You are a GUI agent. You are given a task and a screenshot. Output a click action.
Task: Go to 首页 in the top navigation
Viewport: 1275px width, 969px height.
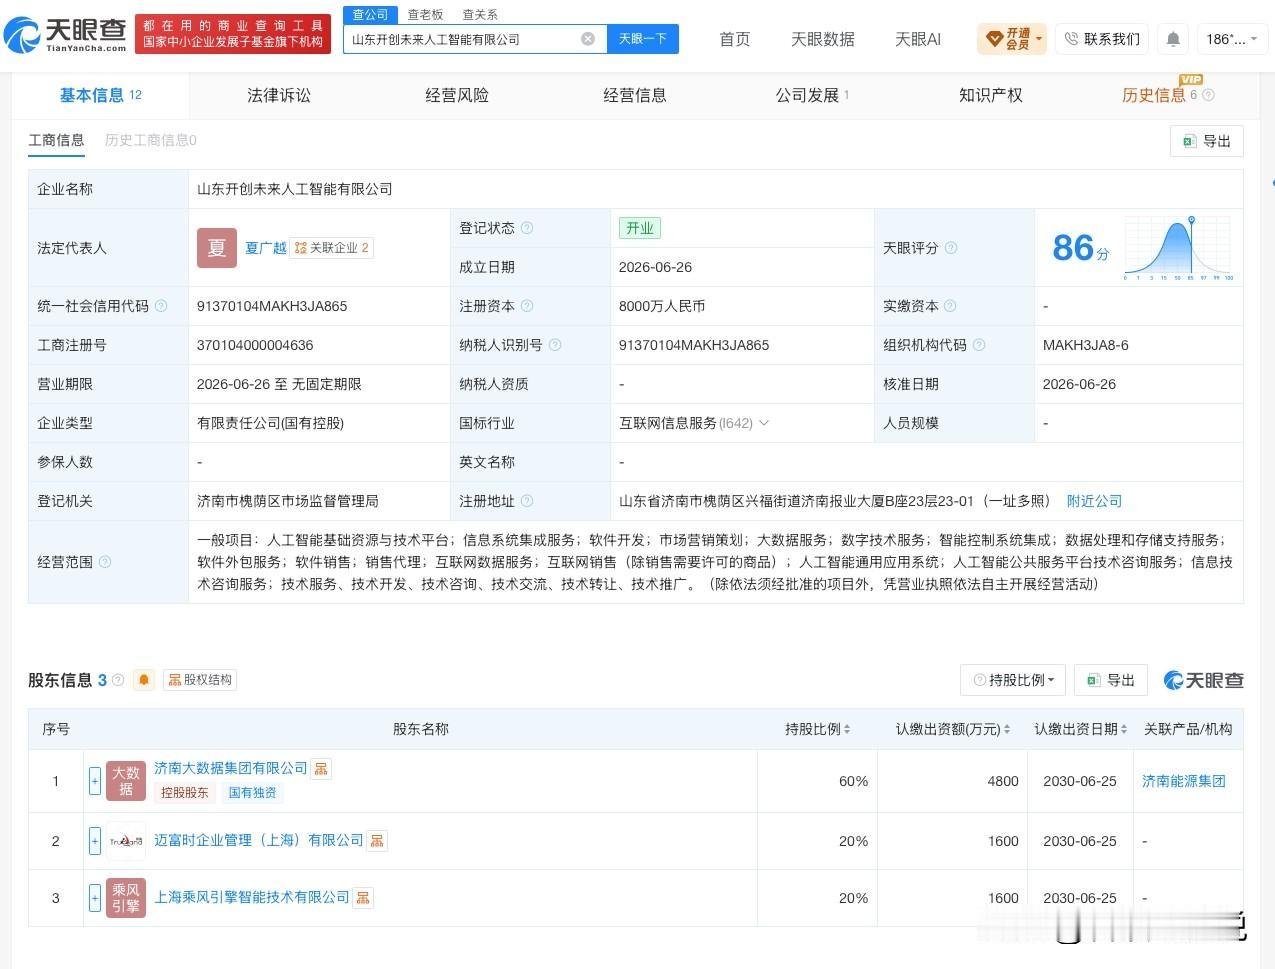735,39
